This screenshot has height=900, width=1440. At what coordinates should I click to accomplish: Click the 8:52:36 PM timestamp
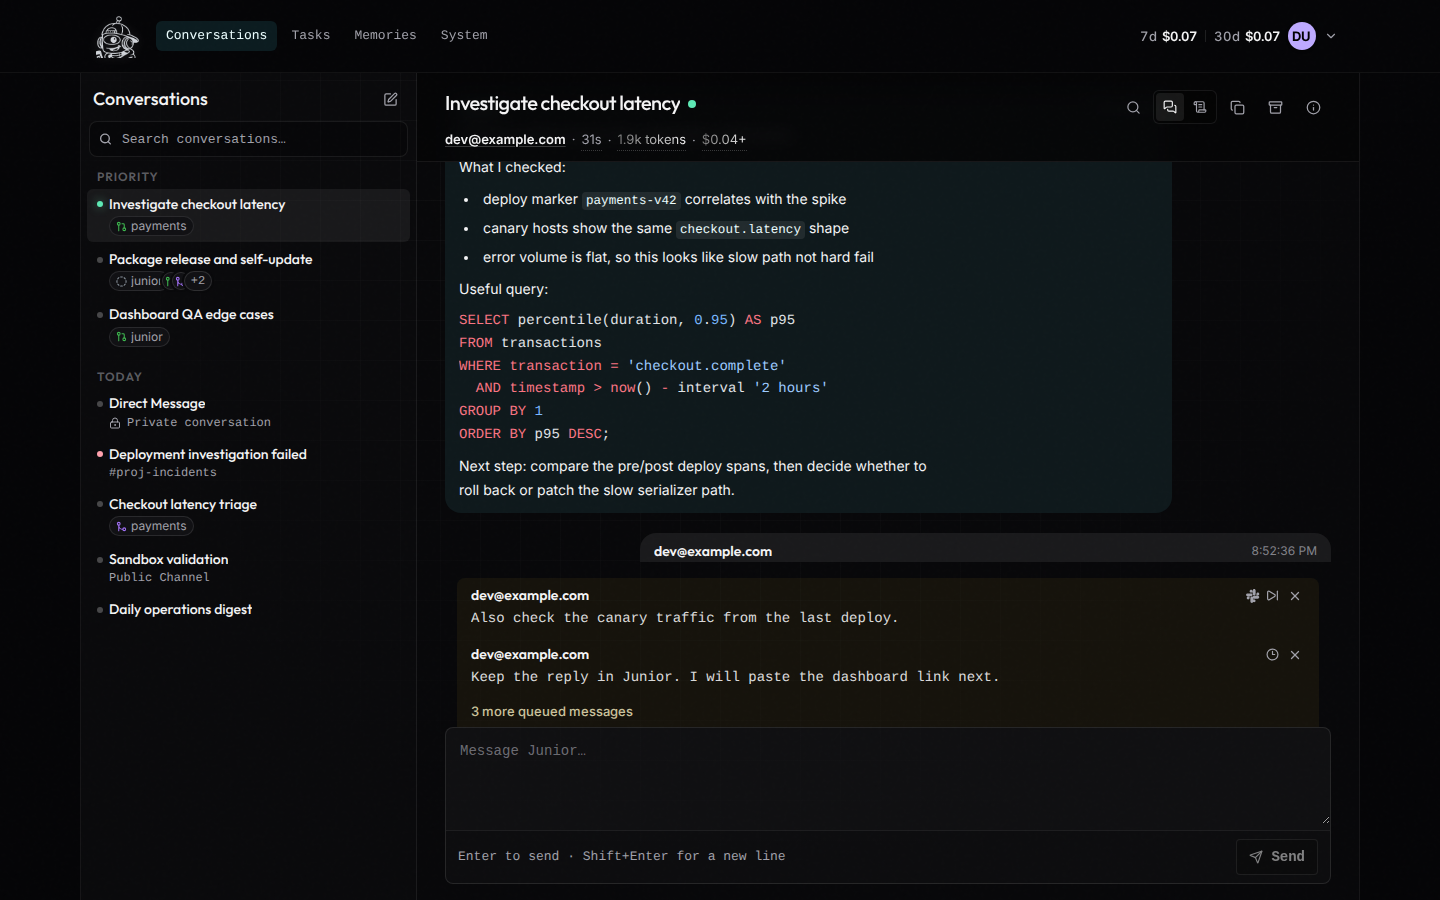1284,551
